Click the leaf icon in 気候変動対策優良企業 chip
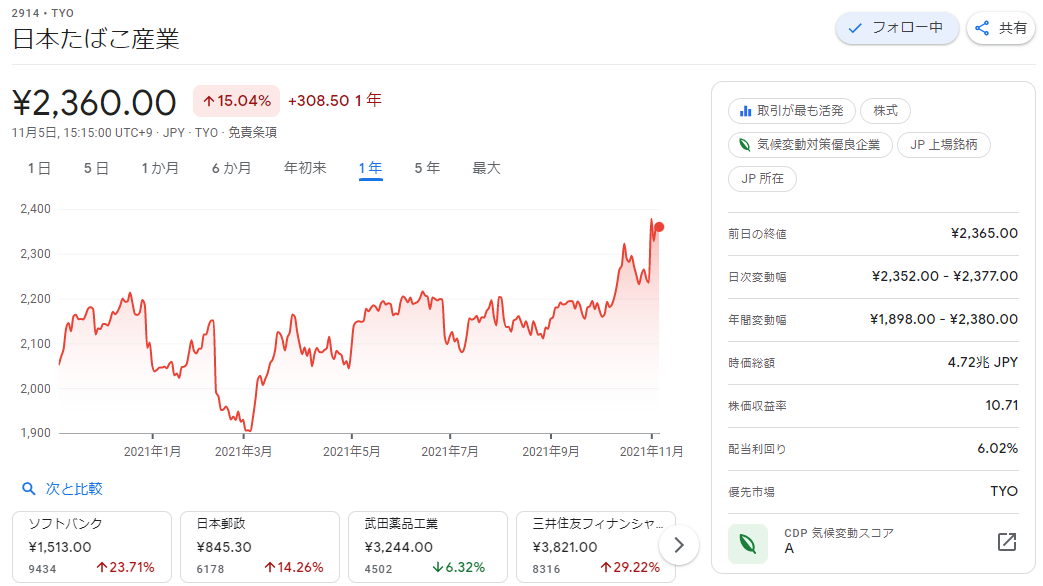This screenshot has width=1043, height=586. 745,145
